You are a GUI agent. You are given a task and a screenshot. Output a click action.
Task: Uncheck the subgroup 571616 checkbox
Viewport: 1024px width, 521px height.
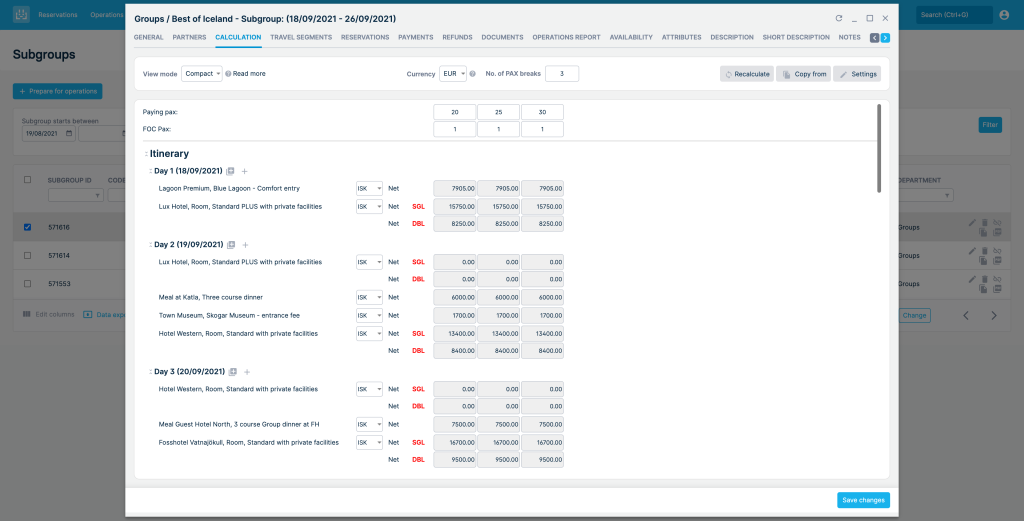click(x=27, y=227)
